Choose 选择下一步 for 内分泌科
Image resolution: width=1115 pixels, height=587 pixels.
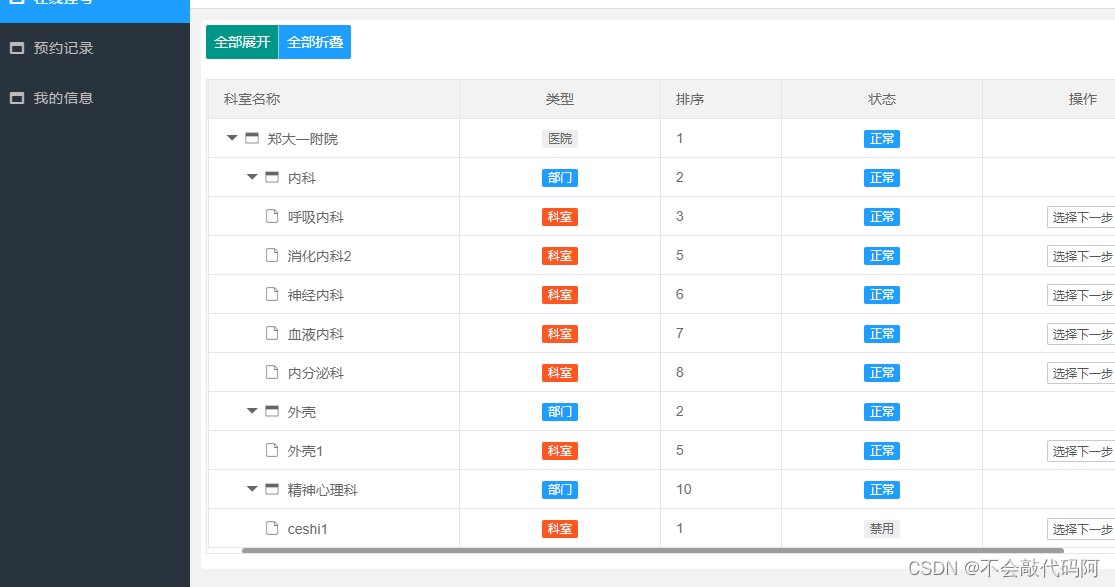[x=1081, y=373]
